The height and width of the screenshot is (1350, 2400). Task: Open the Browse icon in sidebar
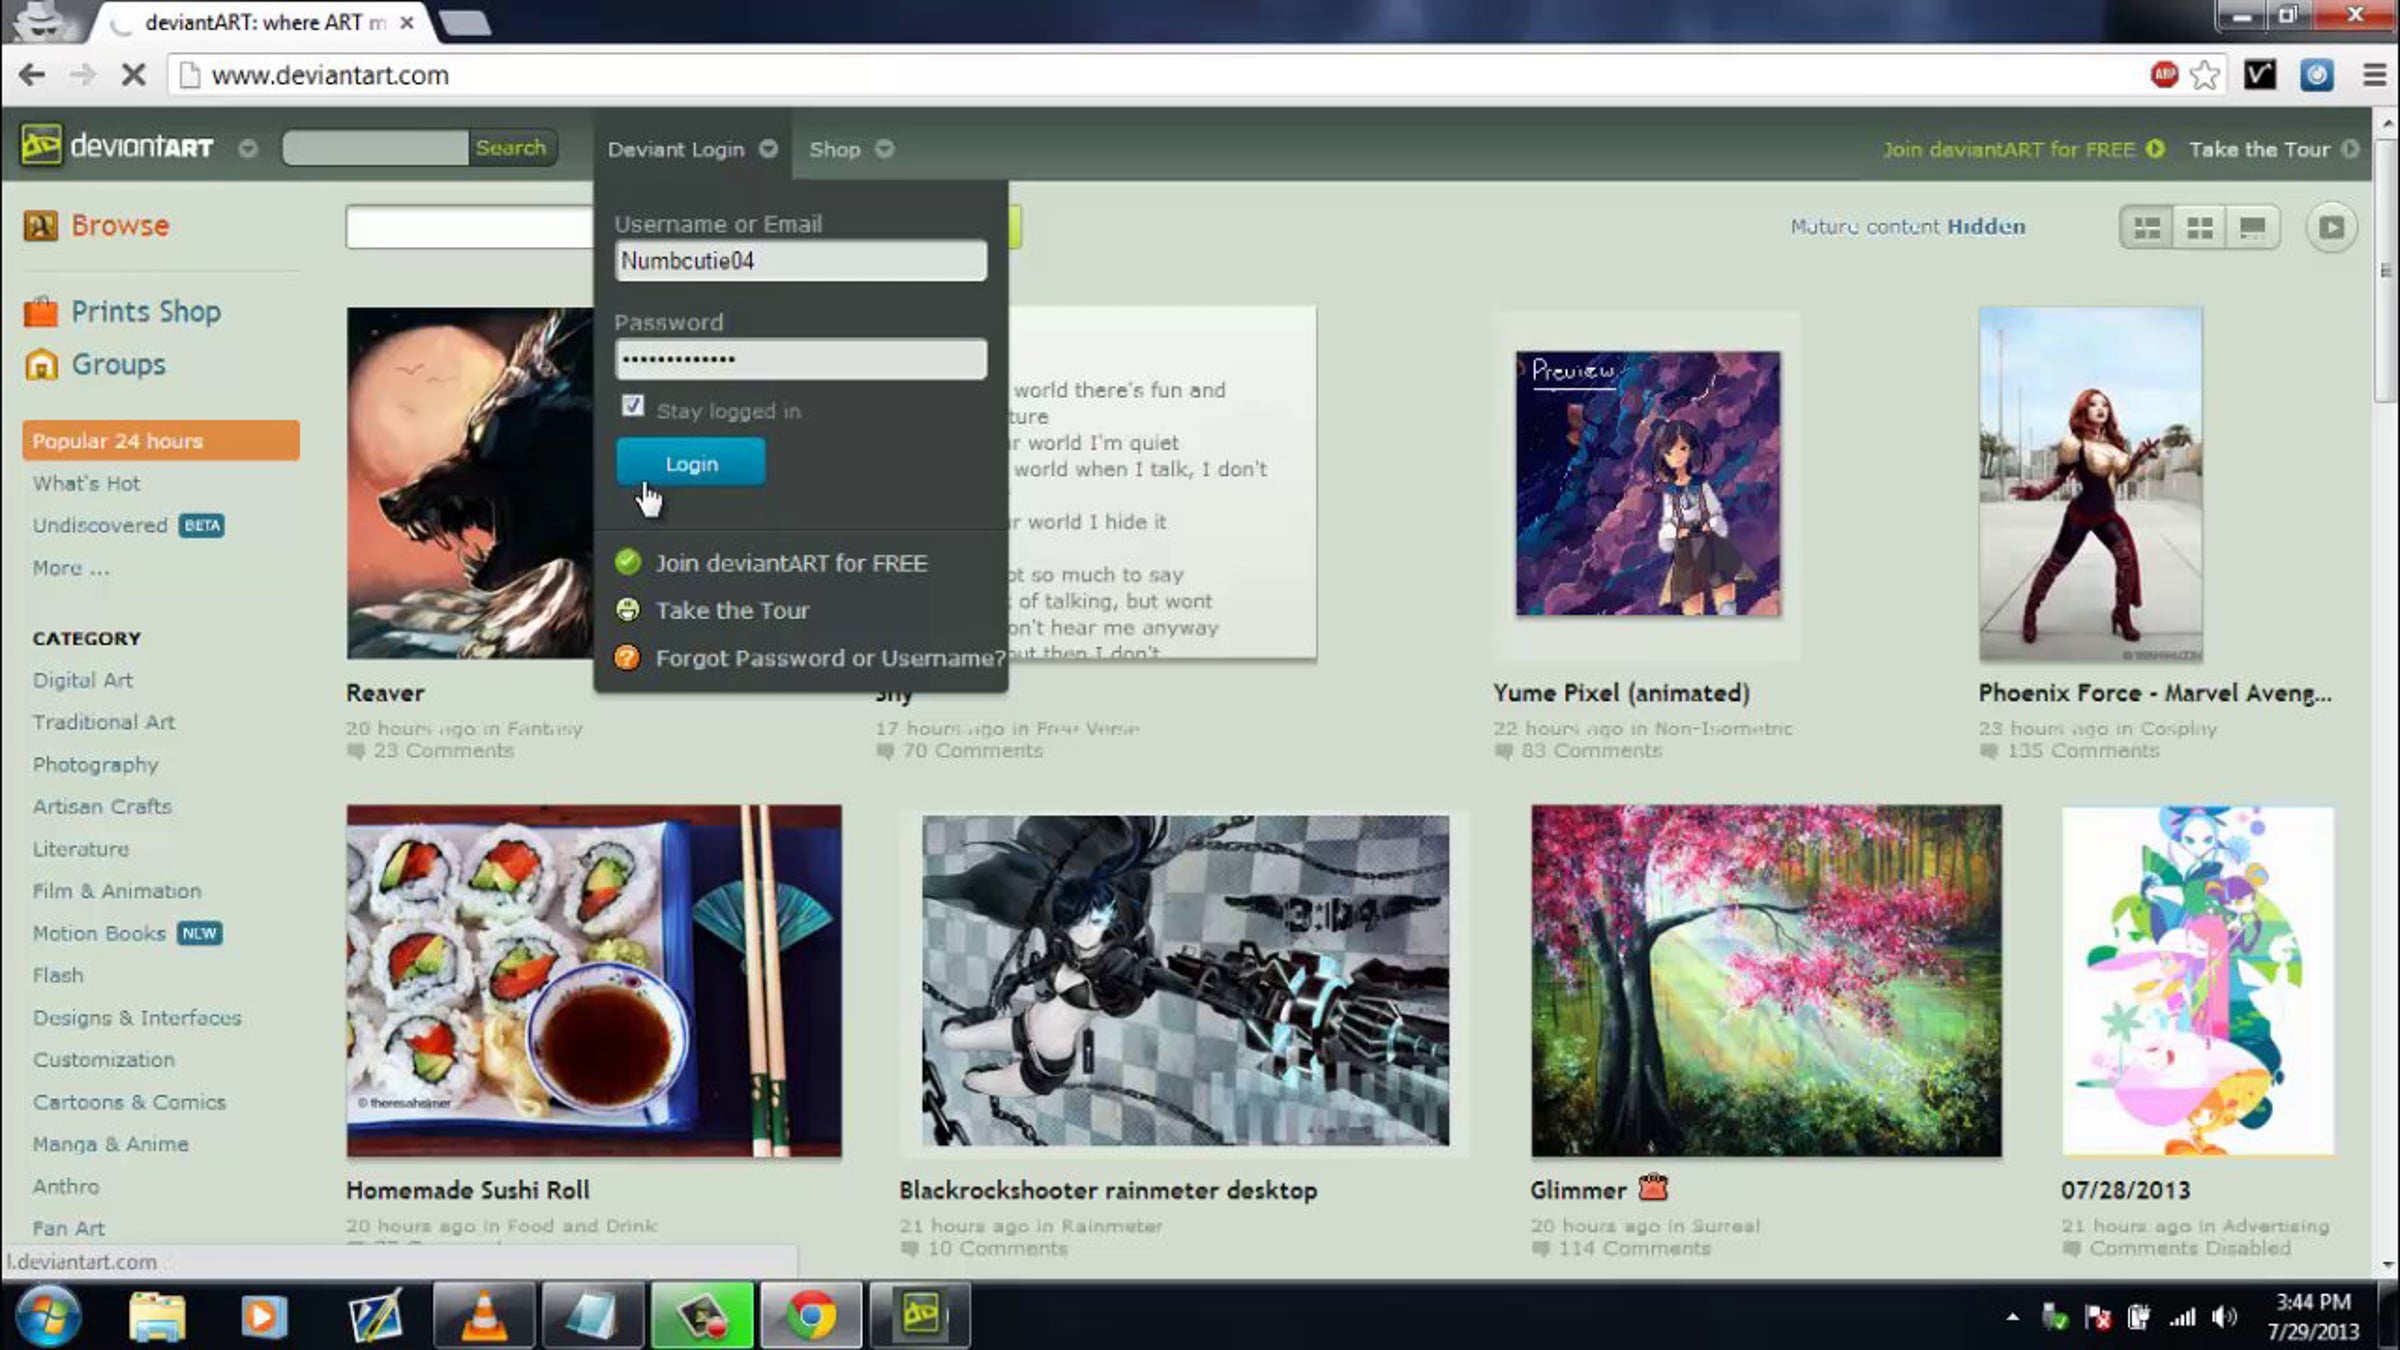[41, 226]
